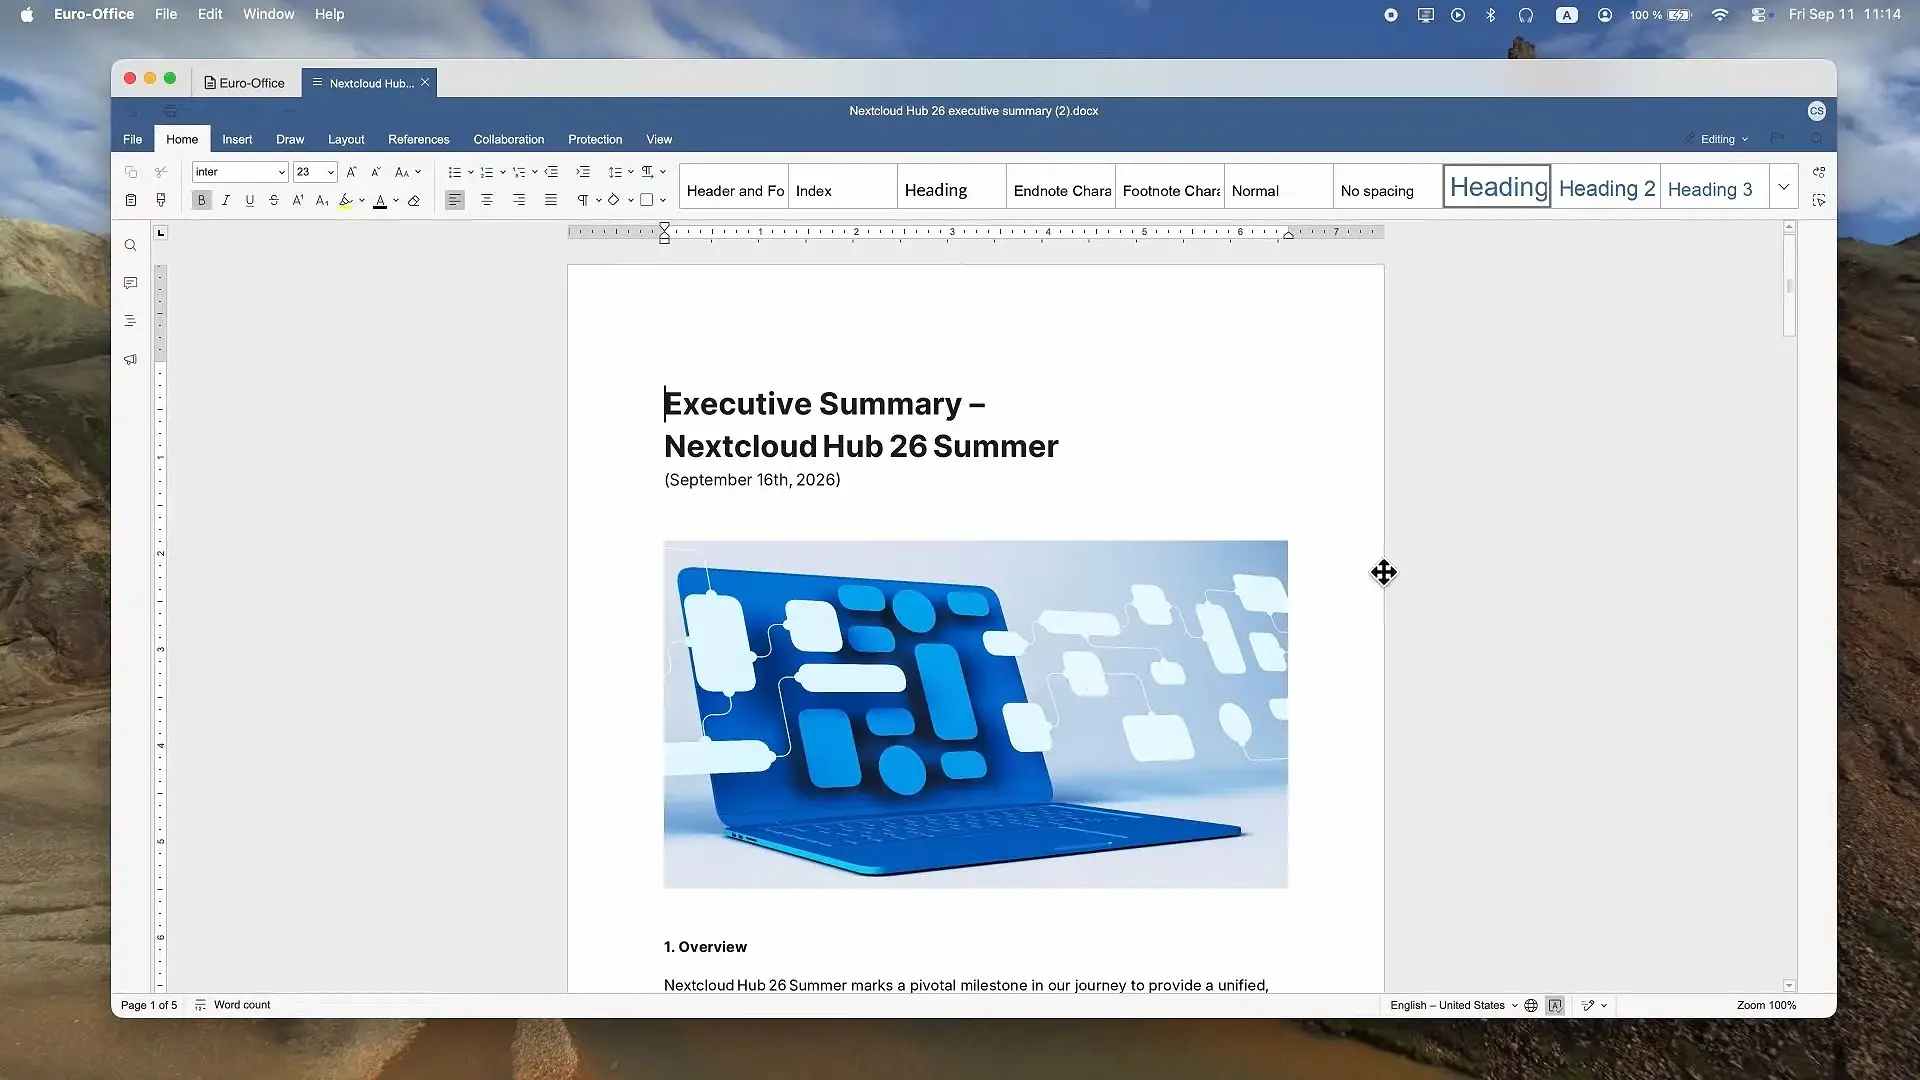Apply Subscript formatting

pyautogui.click(x=322, y=200)
